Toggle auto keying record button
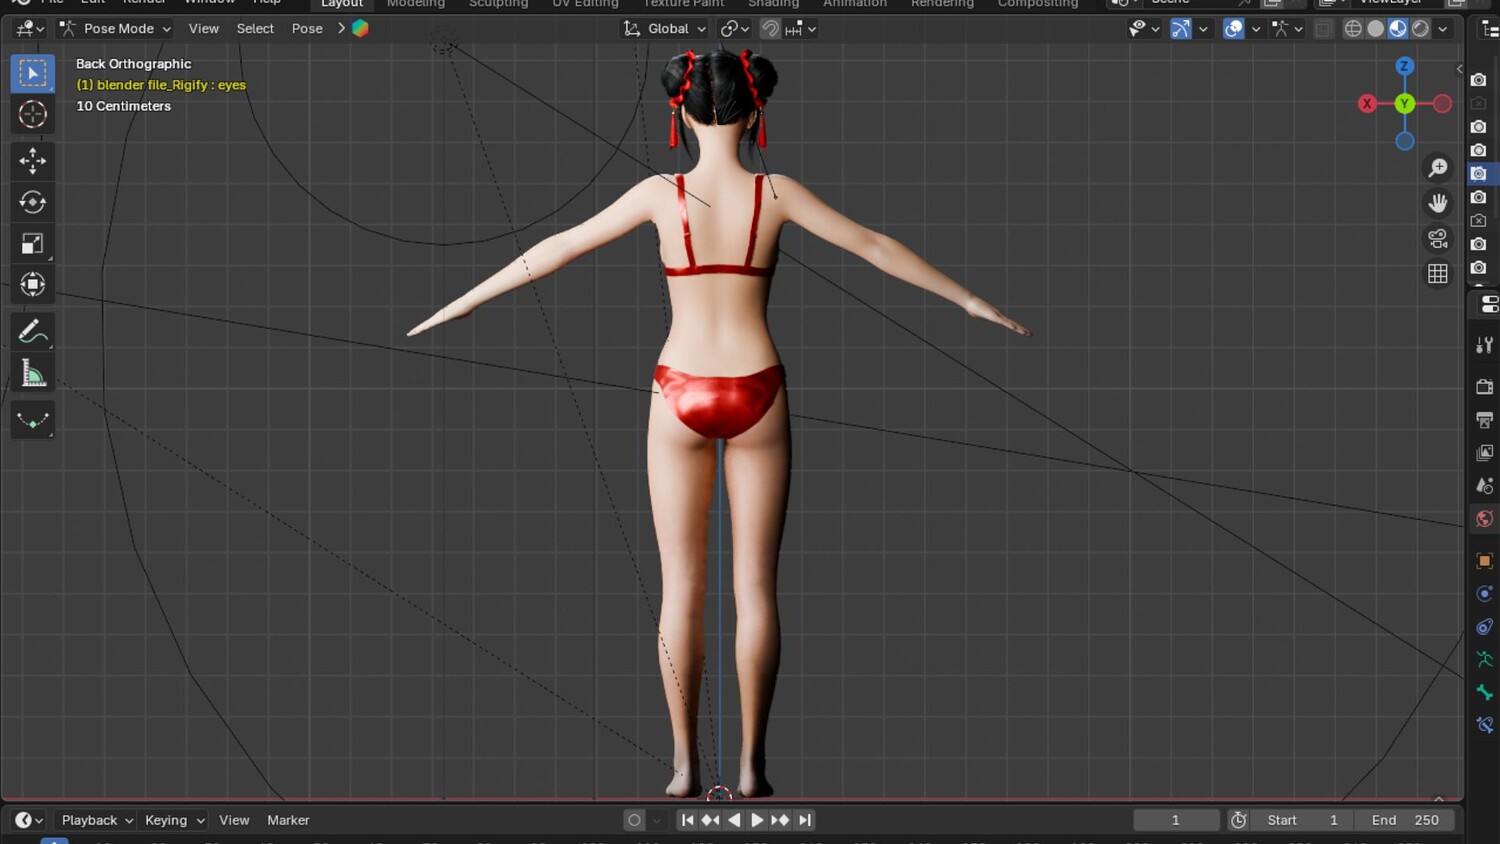The width and height of the screenshot is (1500, 844). 634,820
